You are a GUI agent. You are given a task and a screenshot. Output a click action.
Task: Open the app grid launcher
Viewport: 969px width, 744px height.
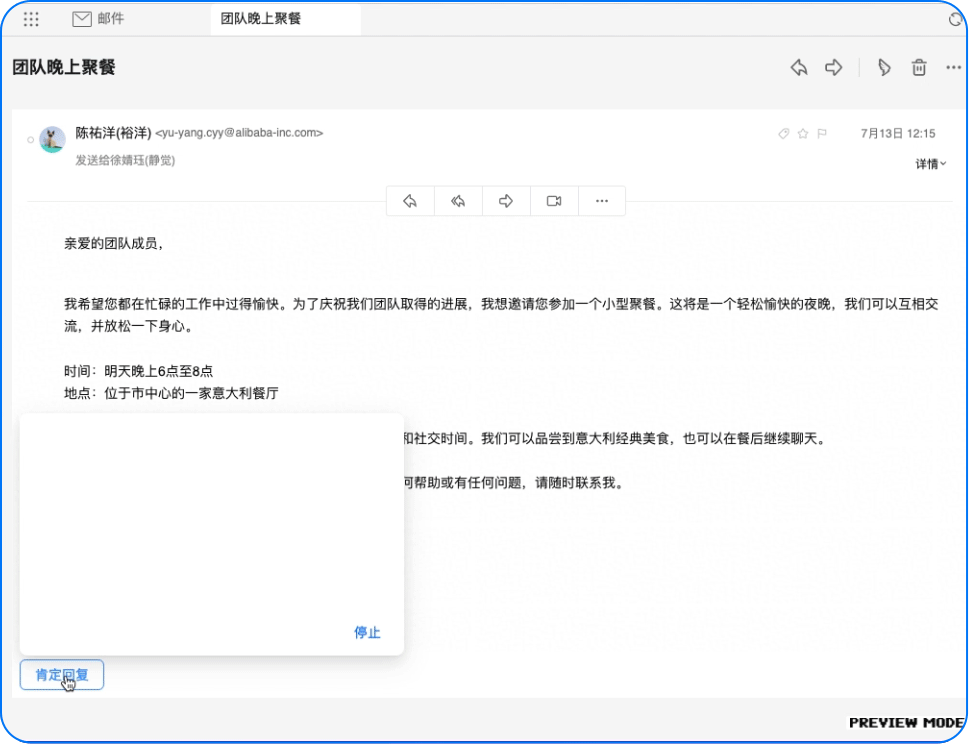coord(31,19)
